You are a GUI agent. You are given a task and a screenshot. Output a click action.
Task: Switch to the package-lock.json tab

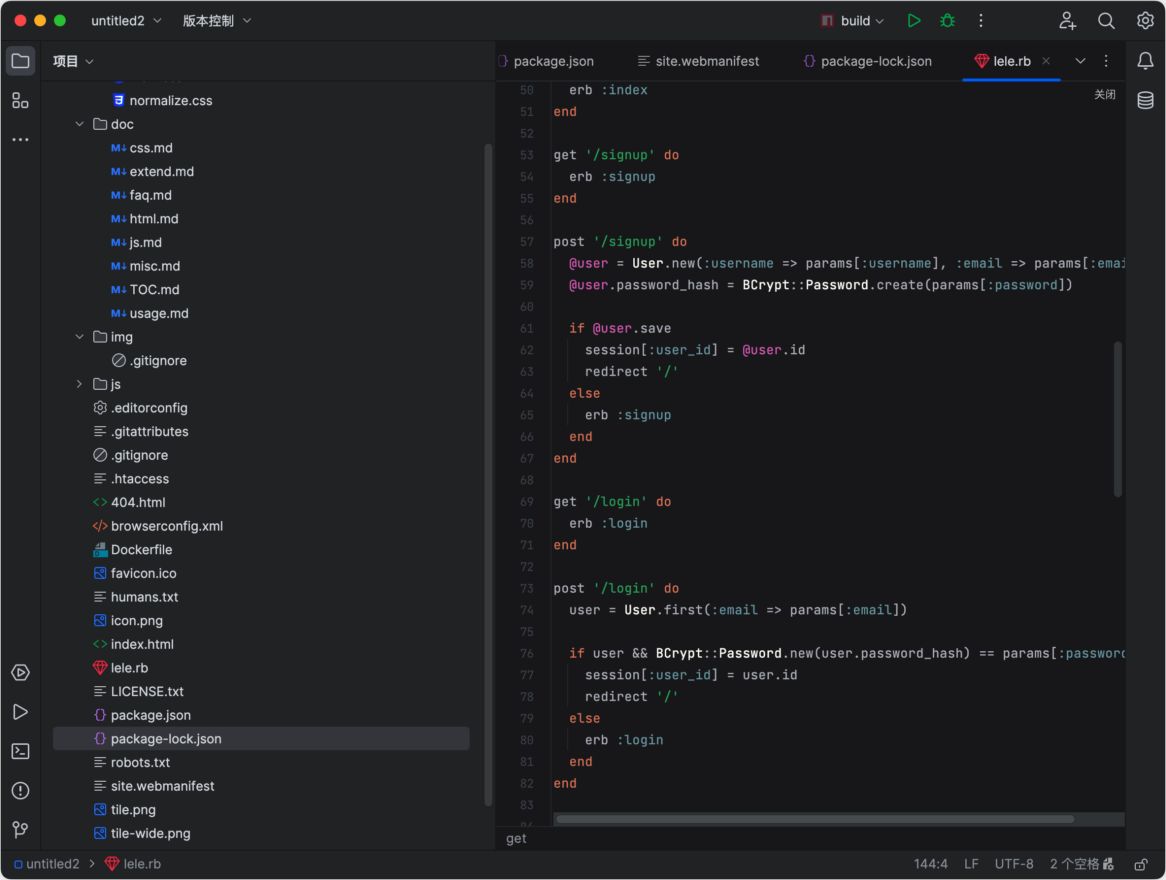click(867, 61)
